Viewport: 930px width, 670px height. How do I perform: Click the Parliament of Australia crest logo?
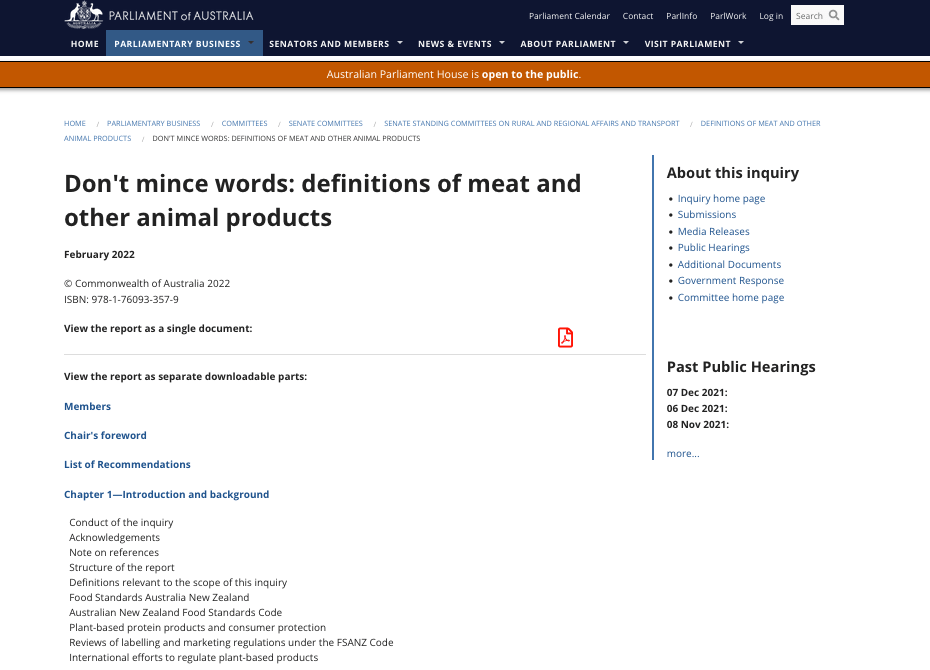pyautogui.click(x=84, y=15)
